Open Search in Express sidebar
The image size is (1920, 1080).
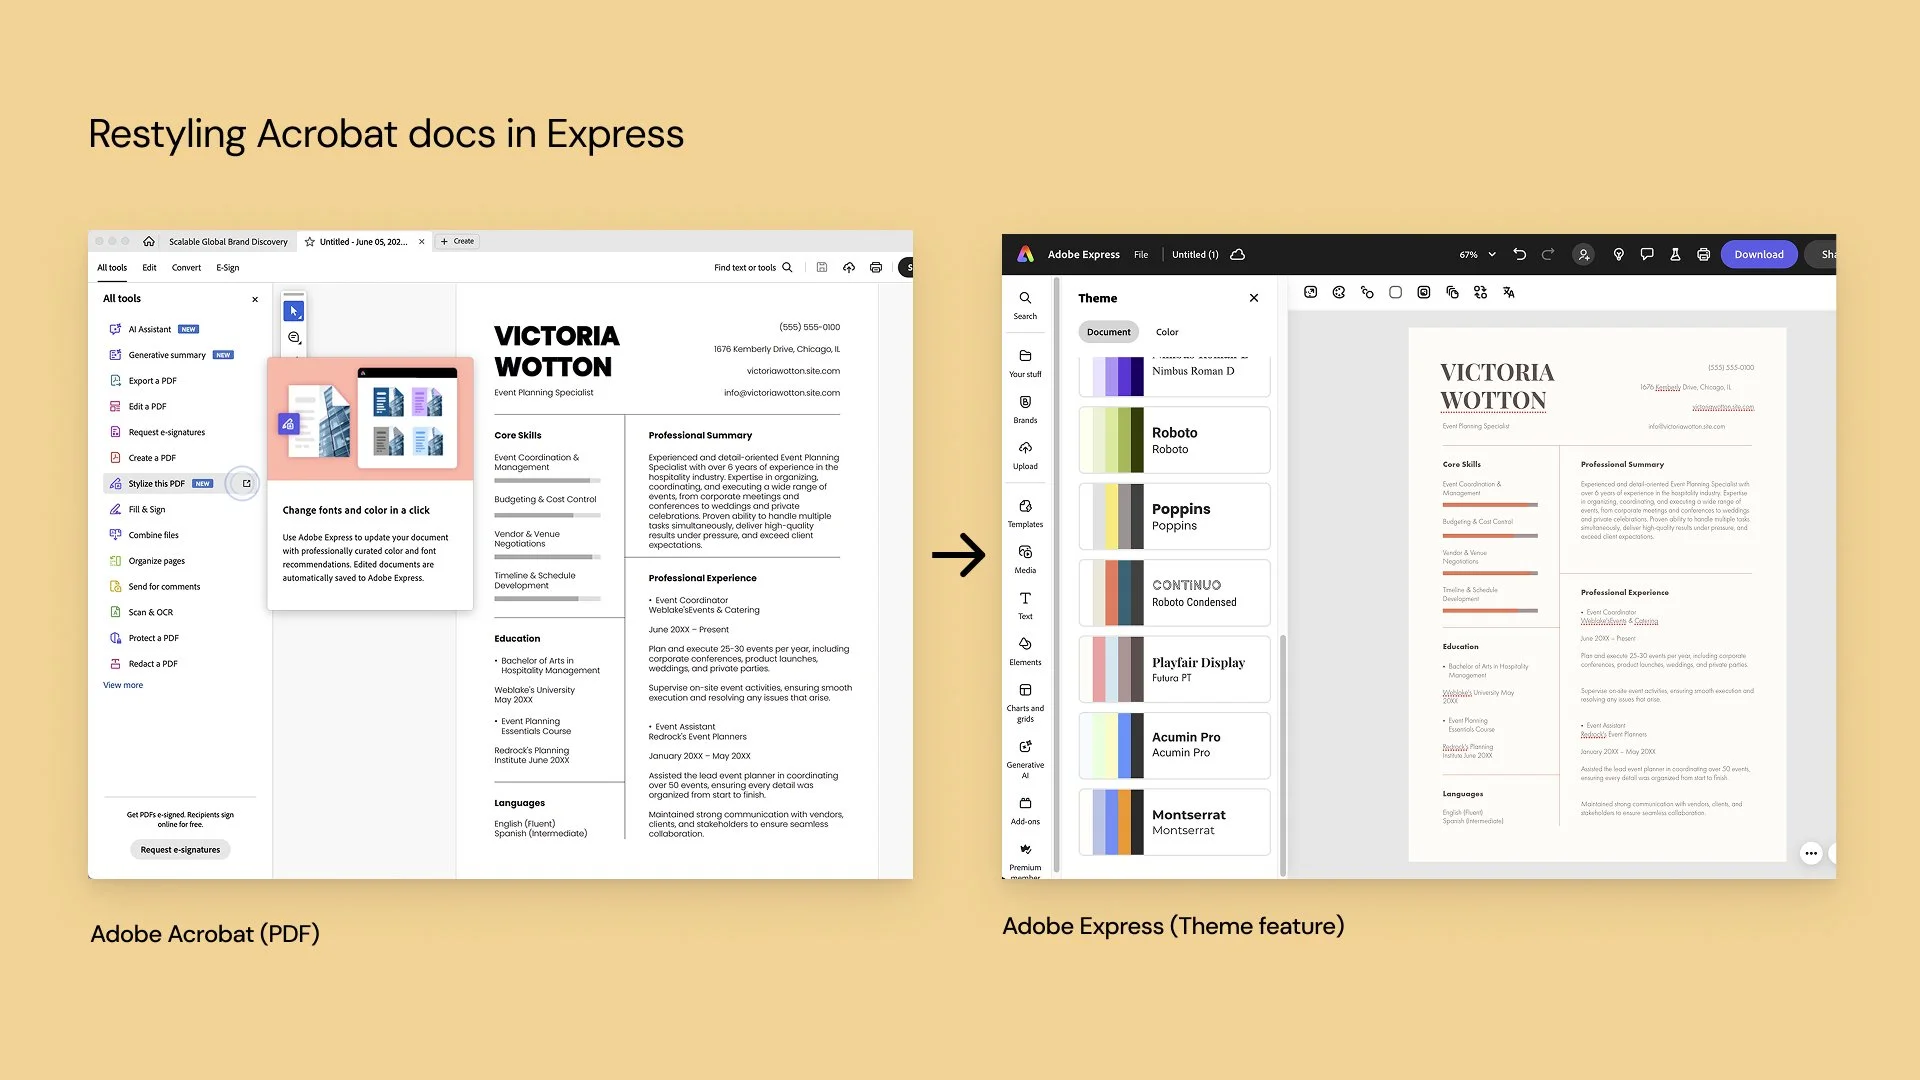(1025, 305)
